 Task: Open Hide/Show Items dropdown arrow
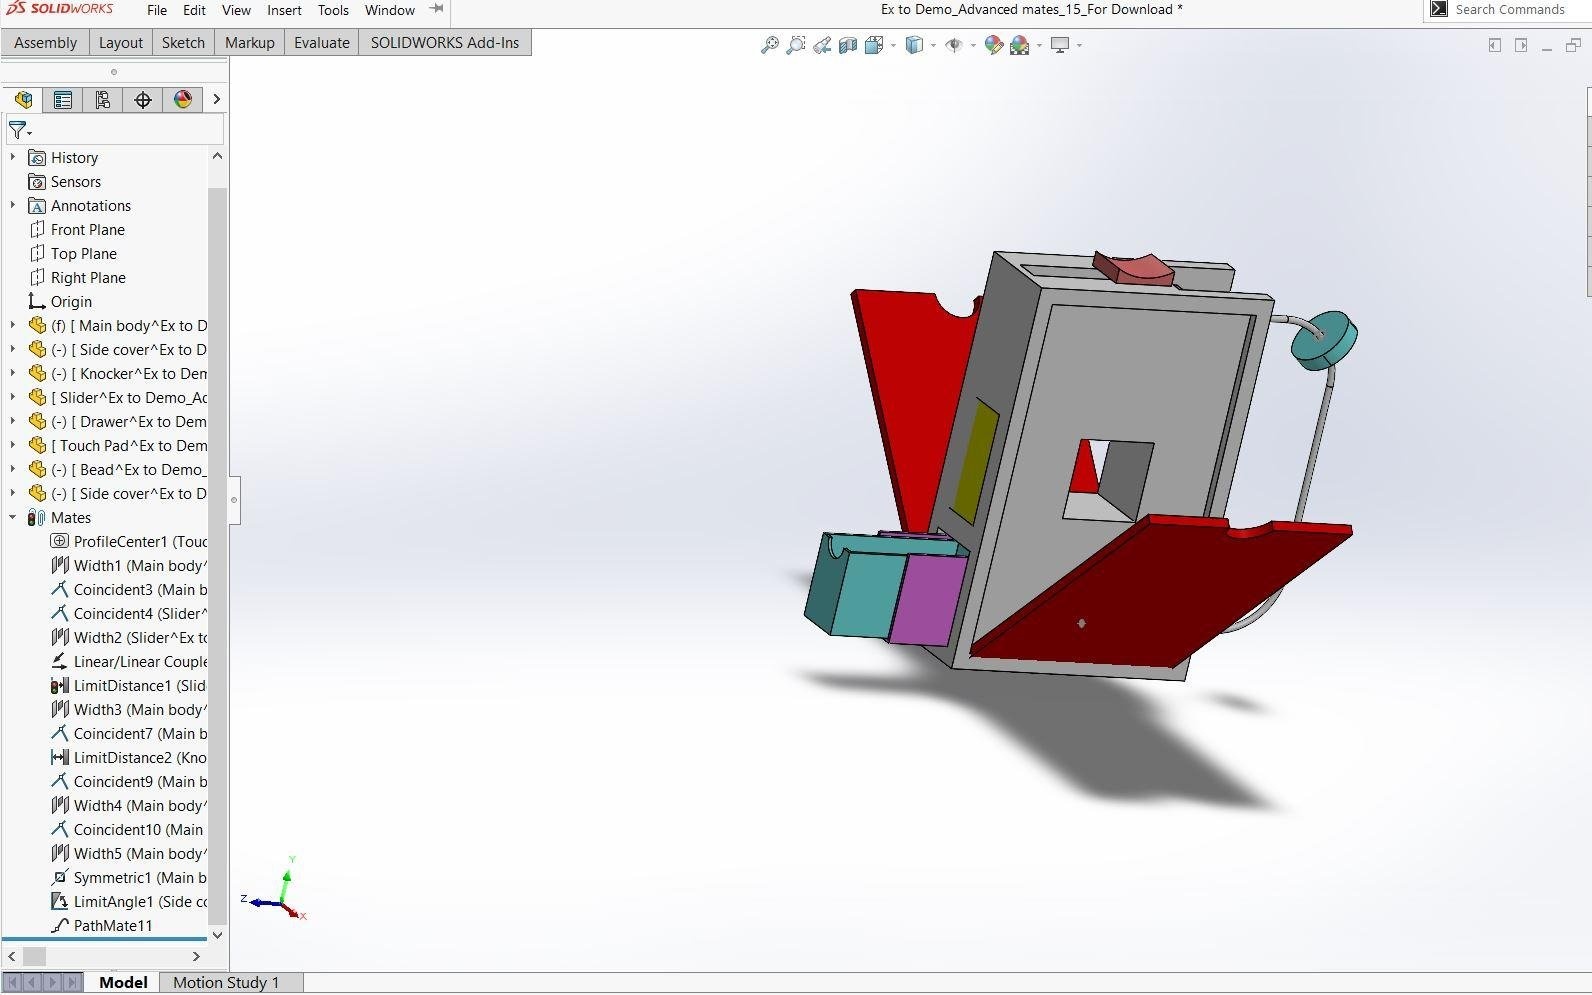tap(973, 45)
